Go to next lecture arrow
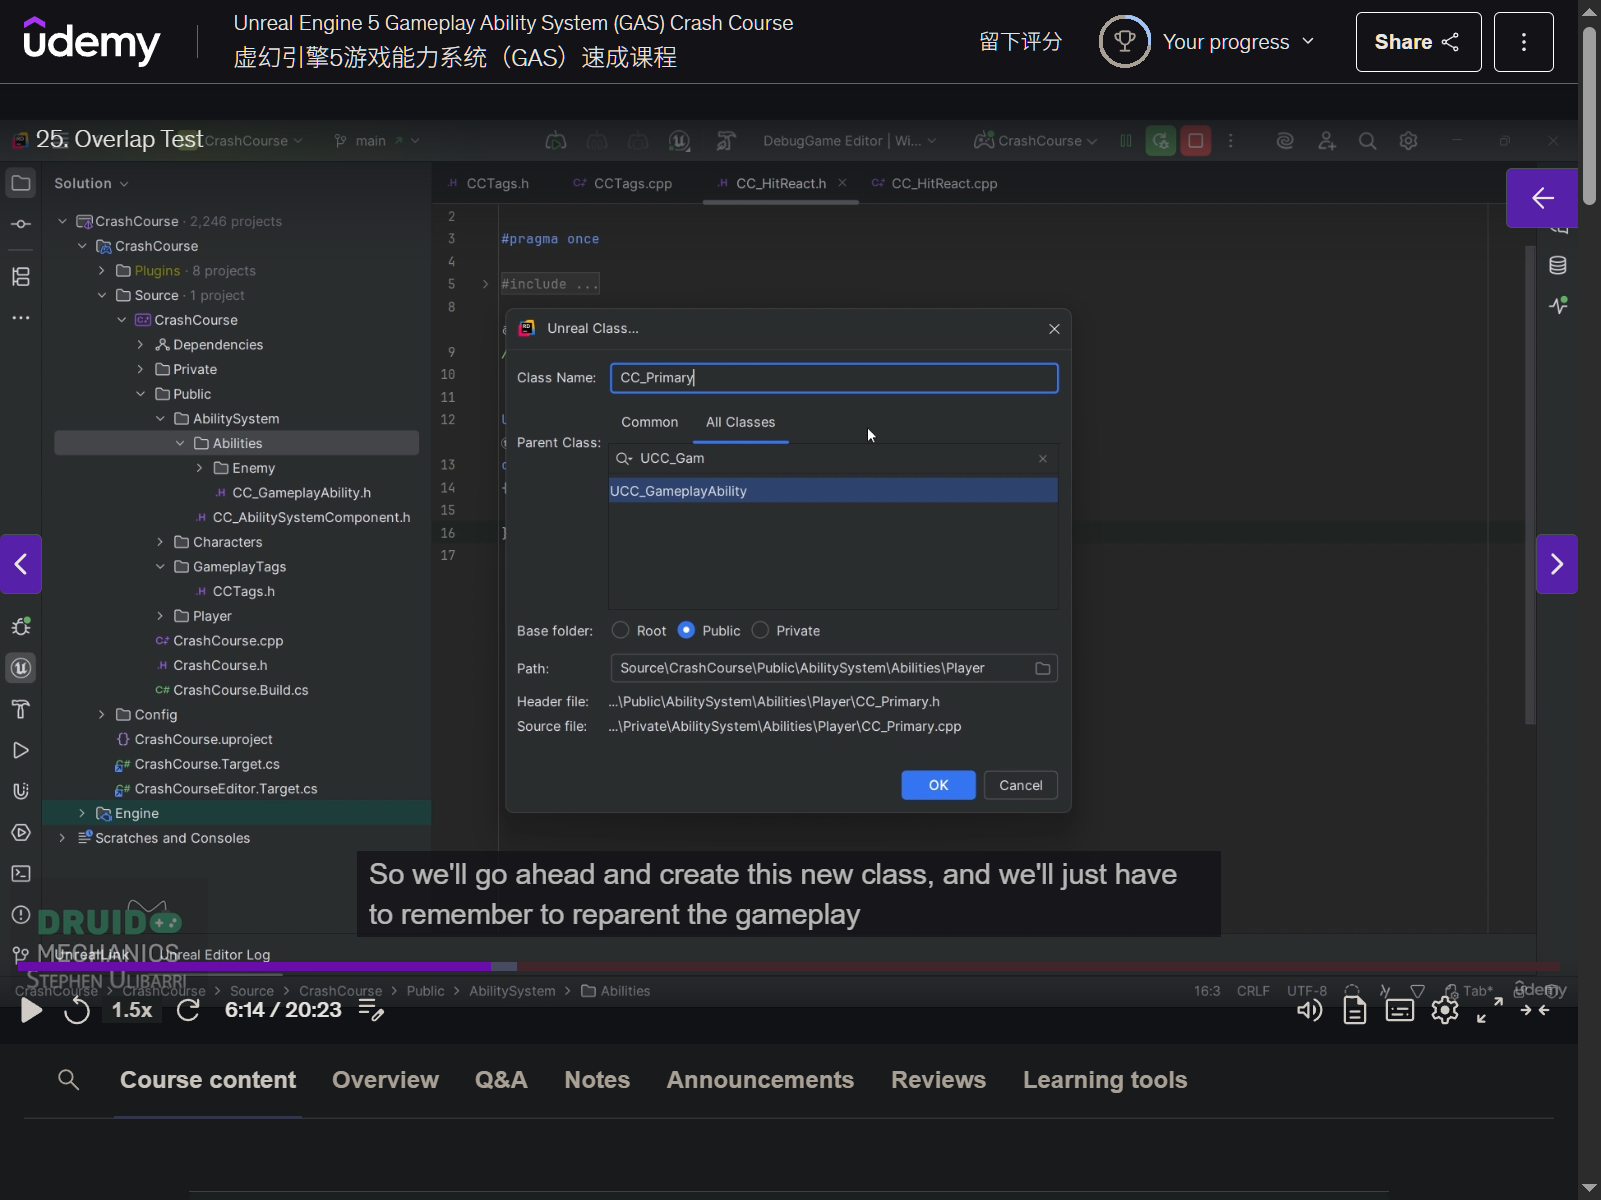This screenshot has height=1200, width=1601. tap(1556, 564)
